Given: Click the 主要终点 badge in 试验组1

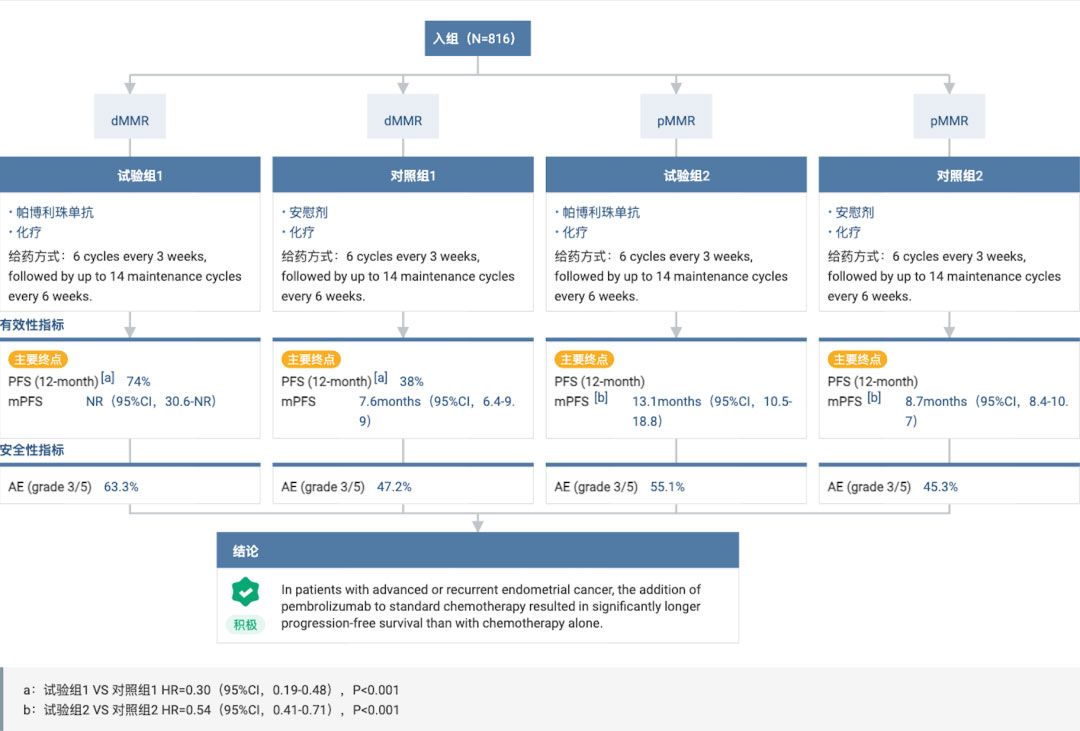Looking at the screenshot, I should point(38,360).
